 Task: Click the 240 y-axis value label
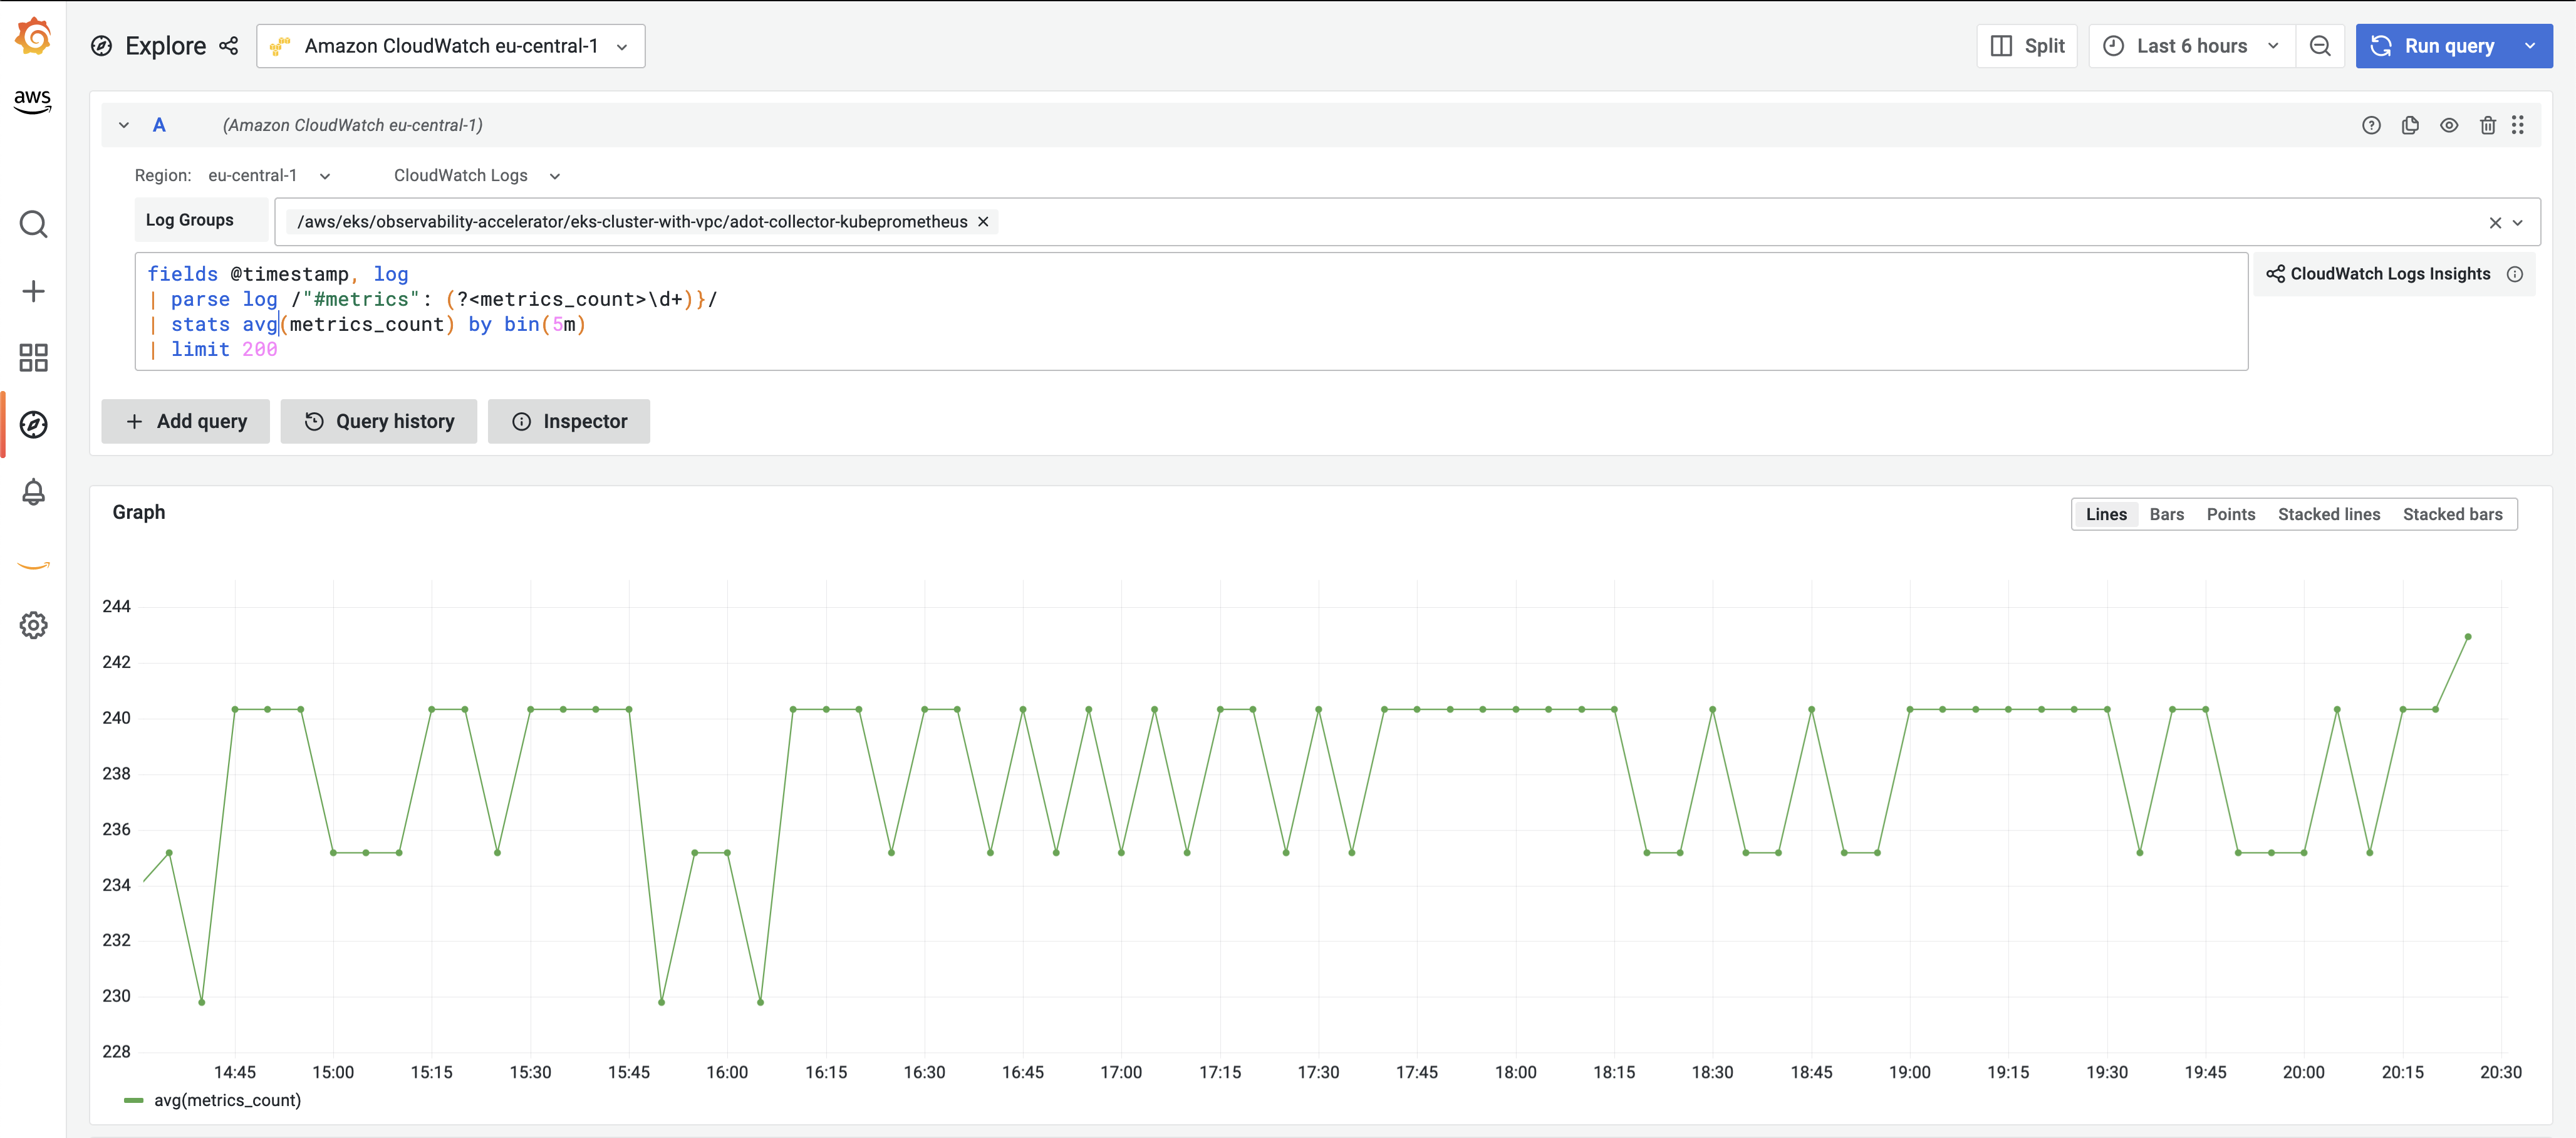pos(116,717)
